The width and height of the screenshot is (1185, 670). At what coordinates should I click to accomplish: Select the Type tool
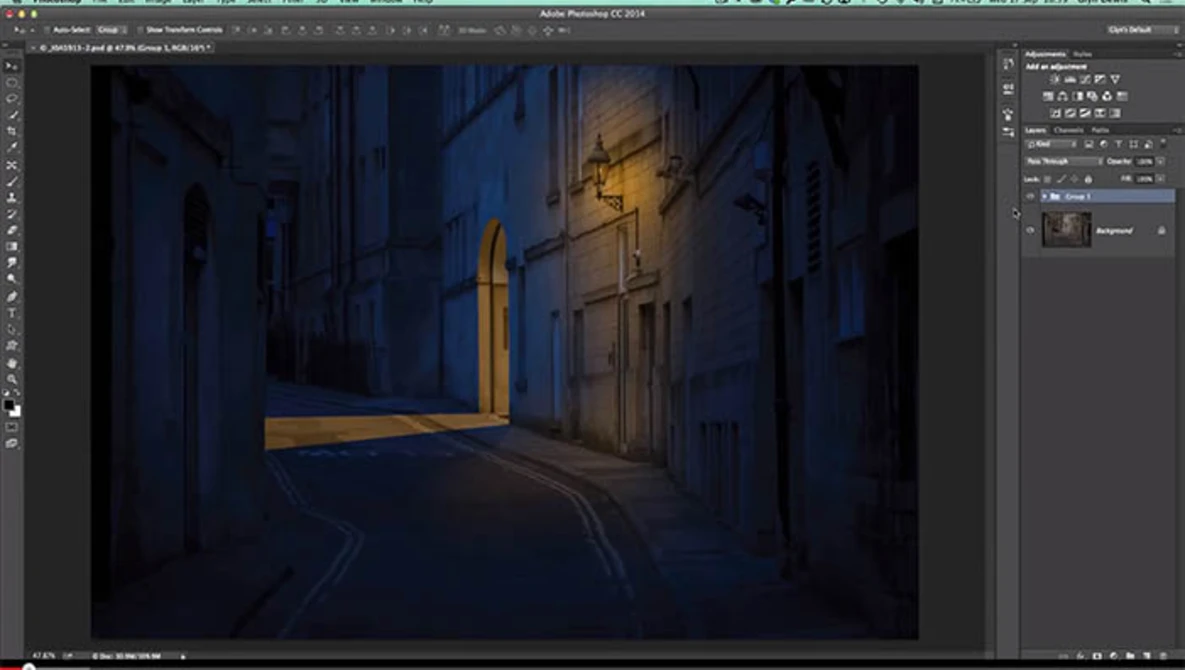point(11,313)
